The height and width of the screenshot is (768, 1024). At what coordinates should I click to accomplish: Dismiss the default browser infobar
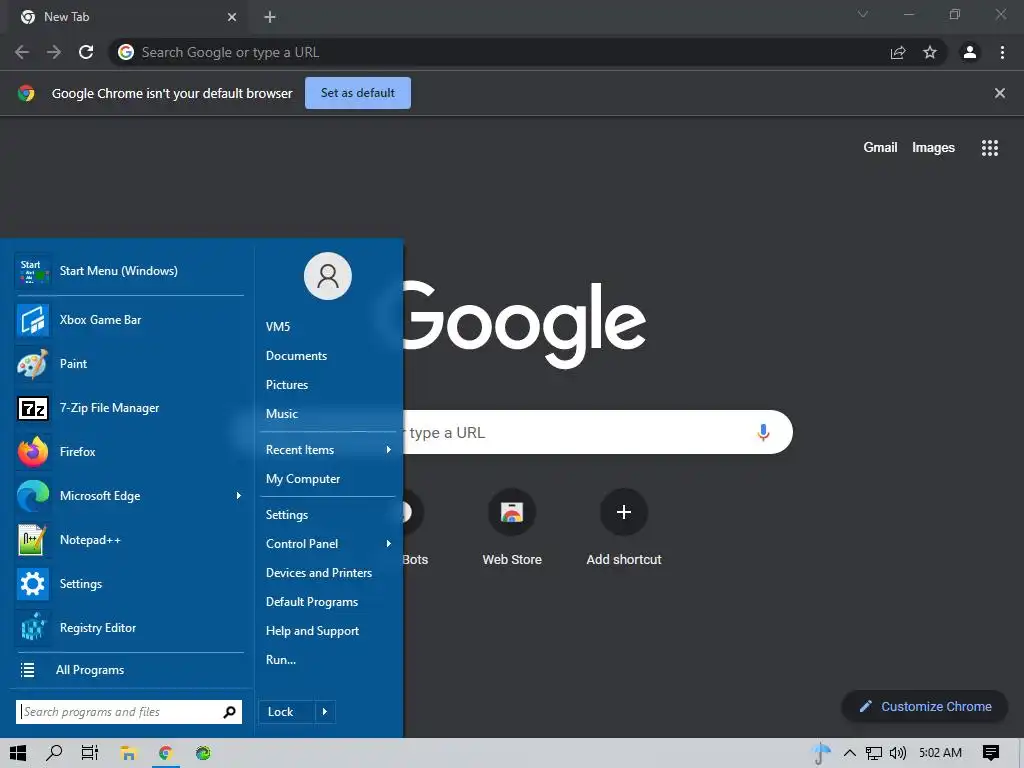1000,93
